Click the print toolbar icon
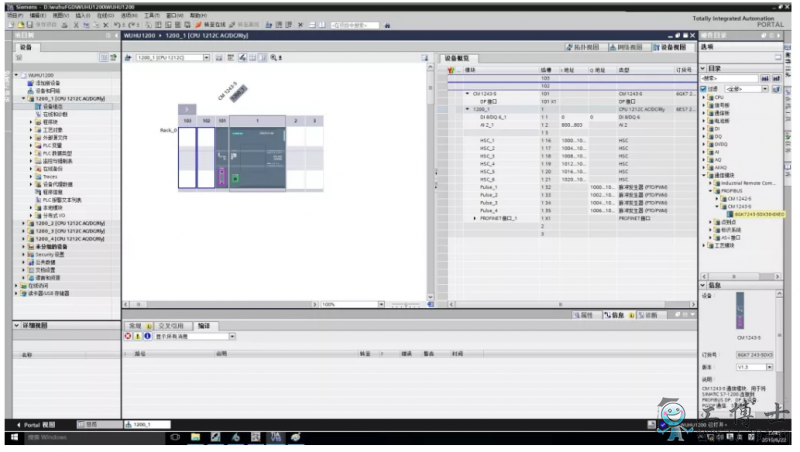Image resolution: width=800 pixels, height=452 pixels. coord(64,24)
